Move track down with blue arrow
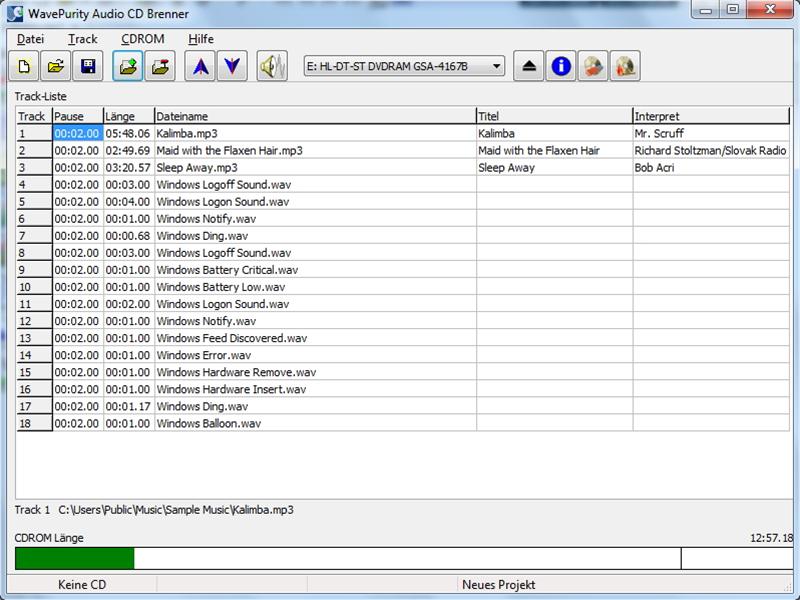The width and height of the screenshot is (800, 600). coord(232,66)
